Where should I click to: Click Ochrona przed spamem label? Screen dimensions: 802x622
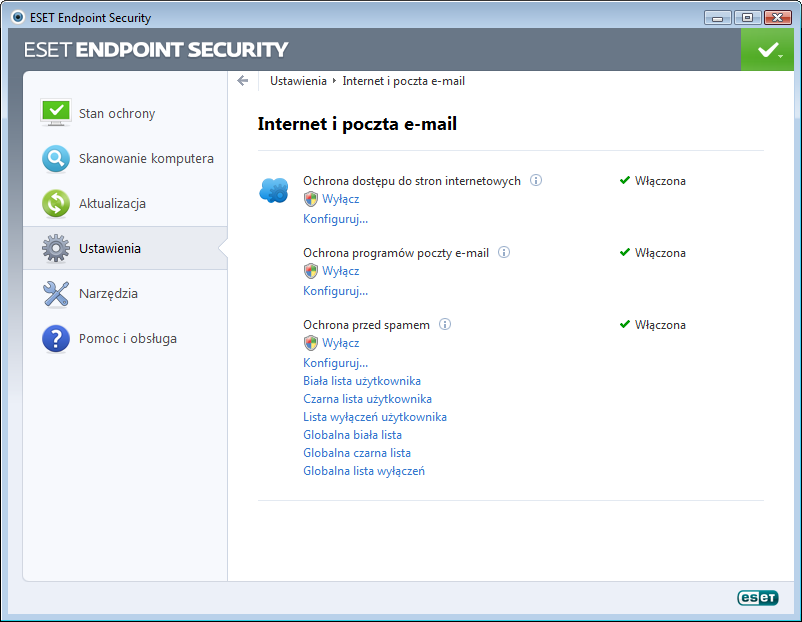[366, 325]
